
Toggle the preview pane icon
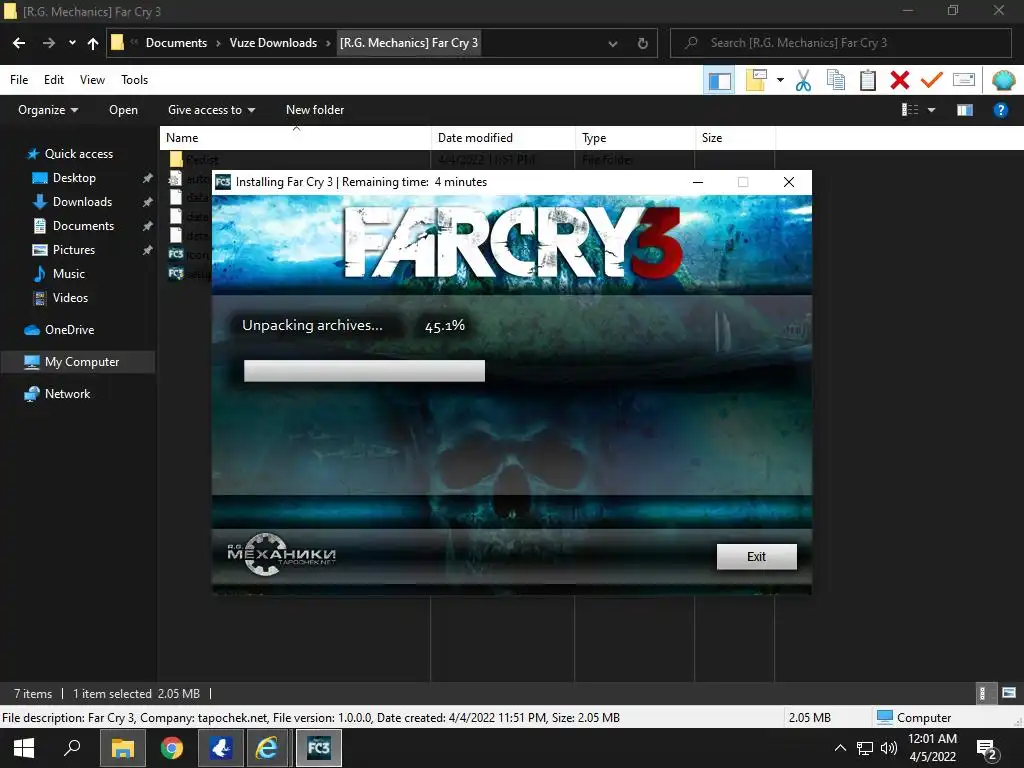(x=965, y=110)
